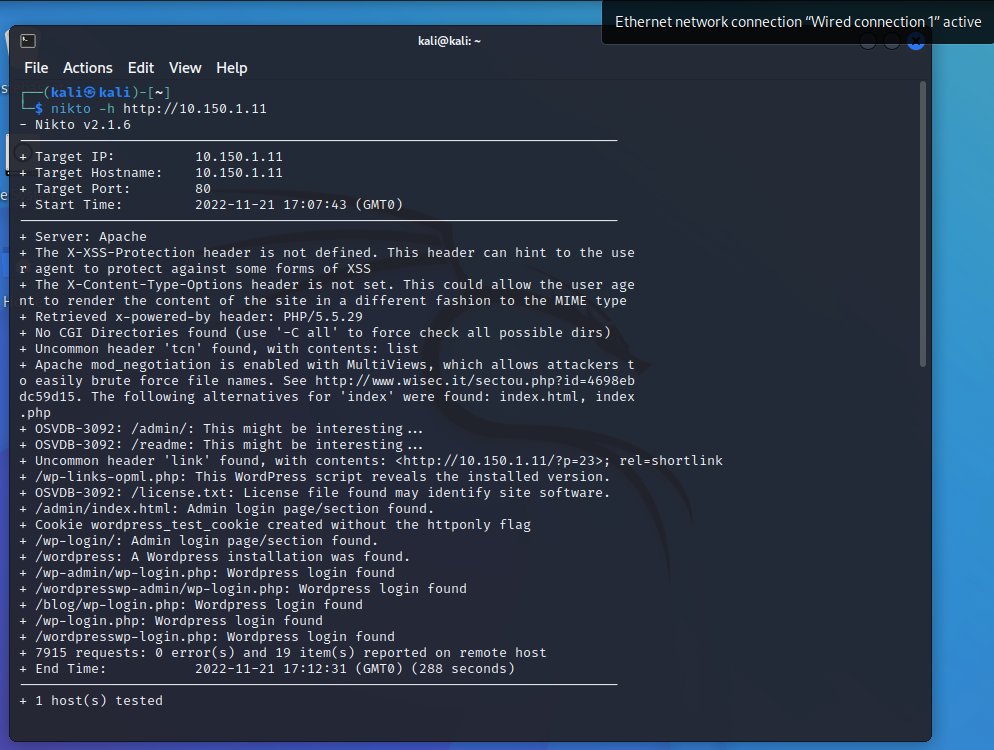Open the File menu
This screenshot has width=994, height=750.
(x=36, y=68)
